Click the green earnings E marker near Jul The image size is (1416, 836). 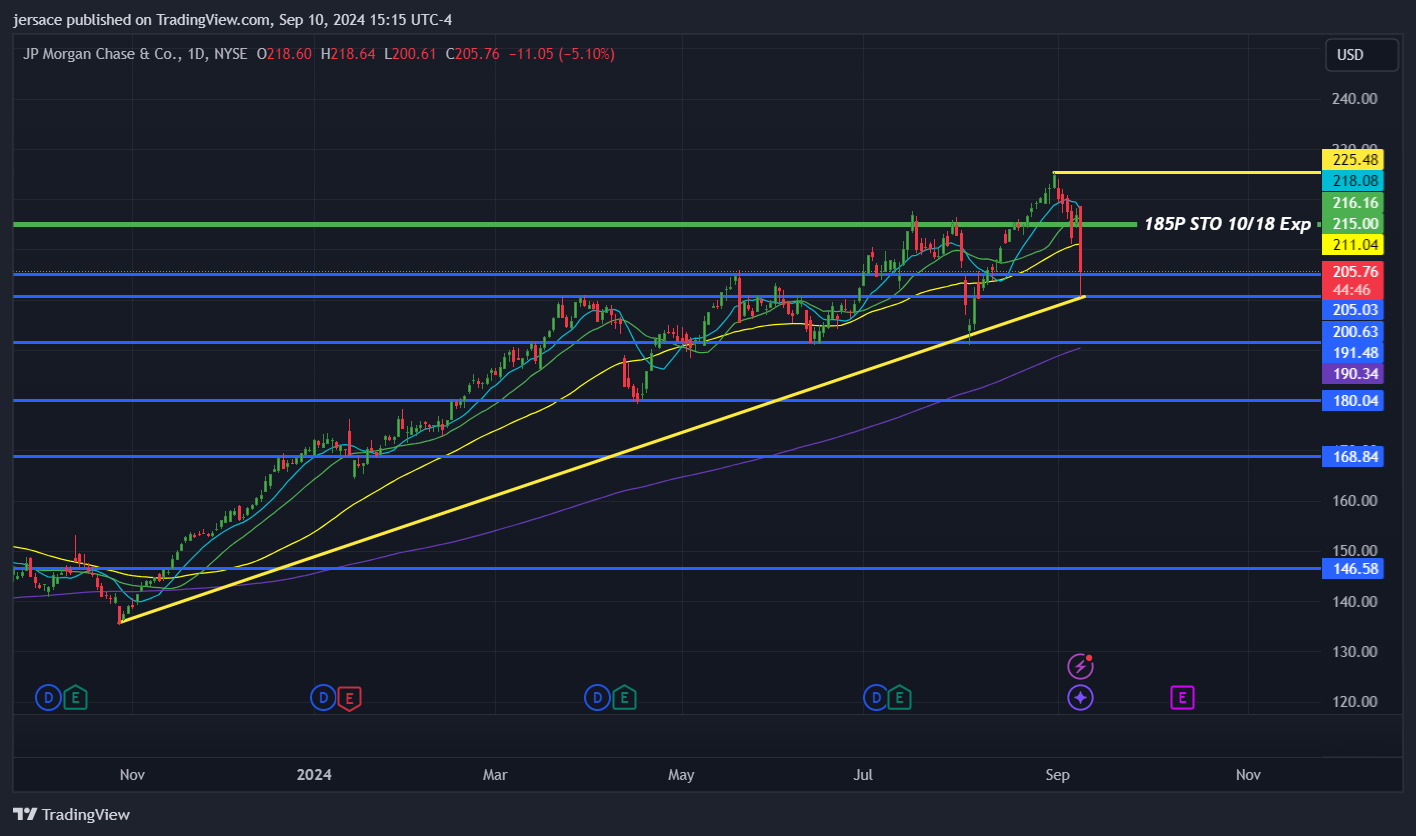tap(900, 698)
